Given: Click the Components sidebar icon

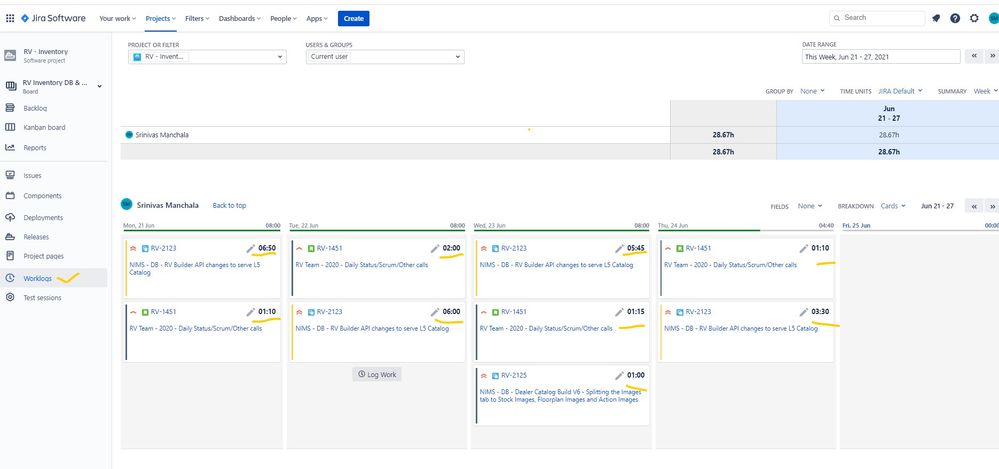Looking at the screenshot, I should [x=10, y=196].
